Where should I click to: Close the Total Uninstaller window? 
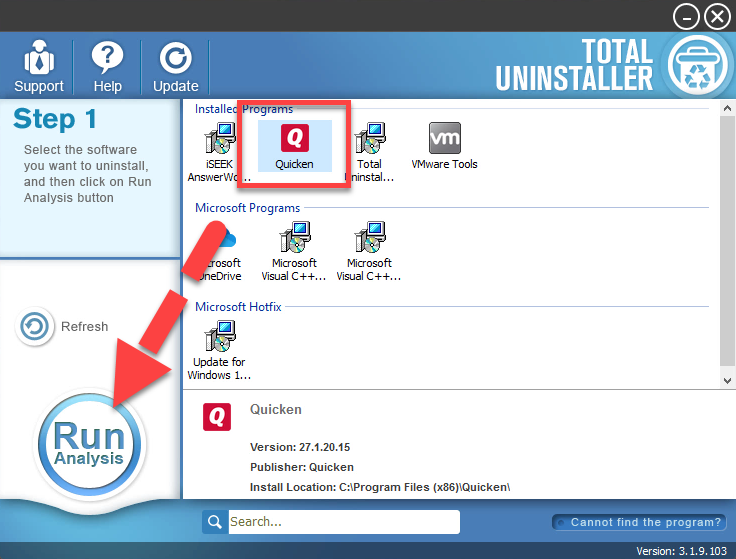click(x=717, y=17)
